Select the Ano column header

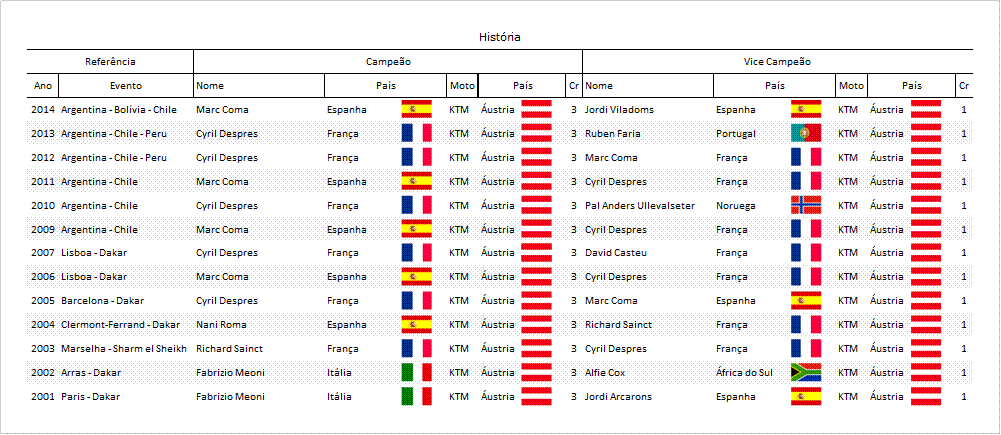(x=43, y=86)
